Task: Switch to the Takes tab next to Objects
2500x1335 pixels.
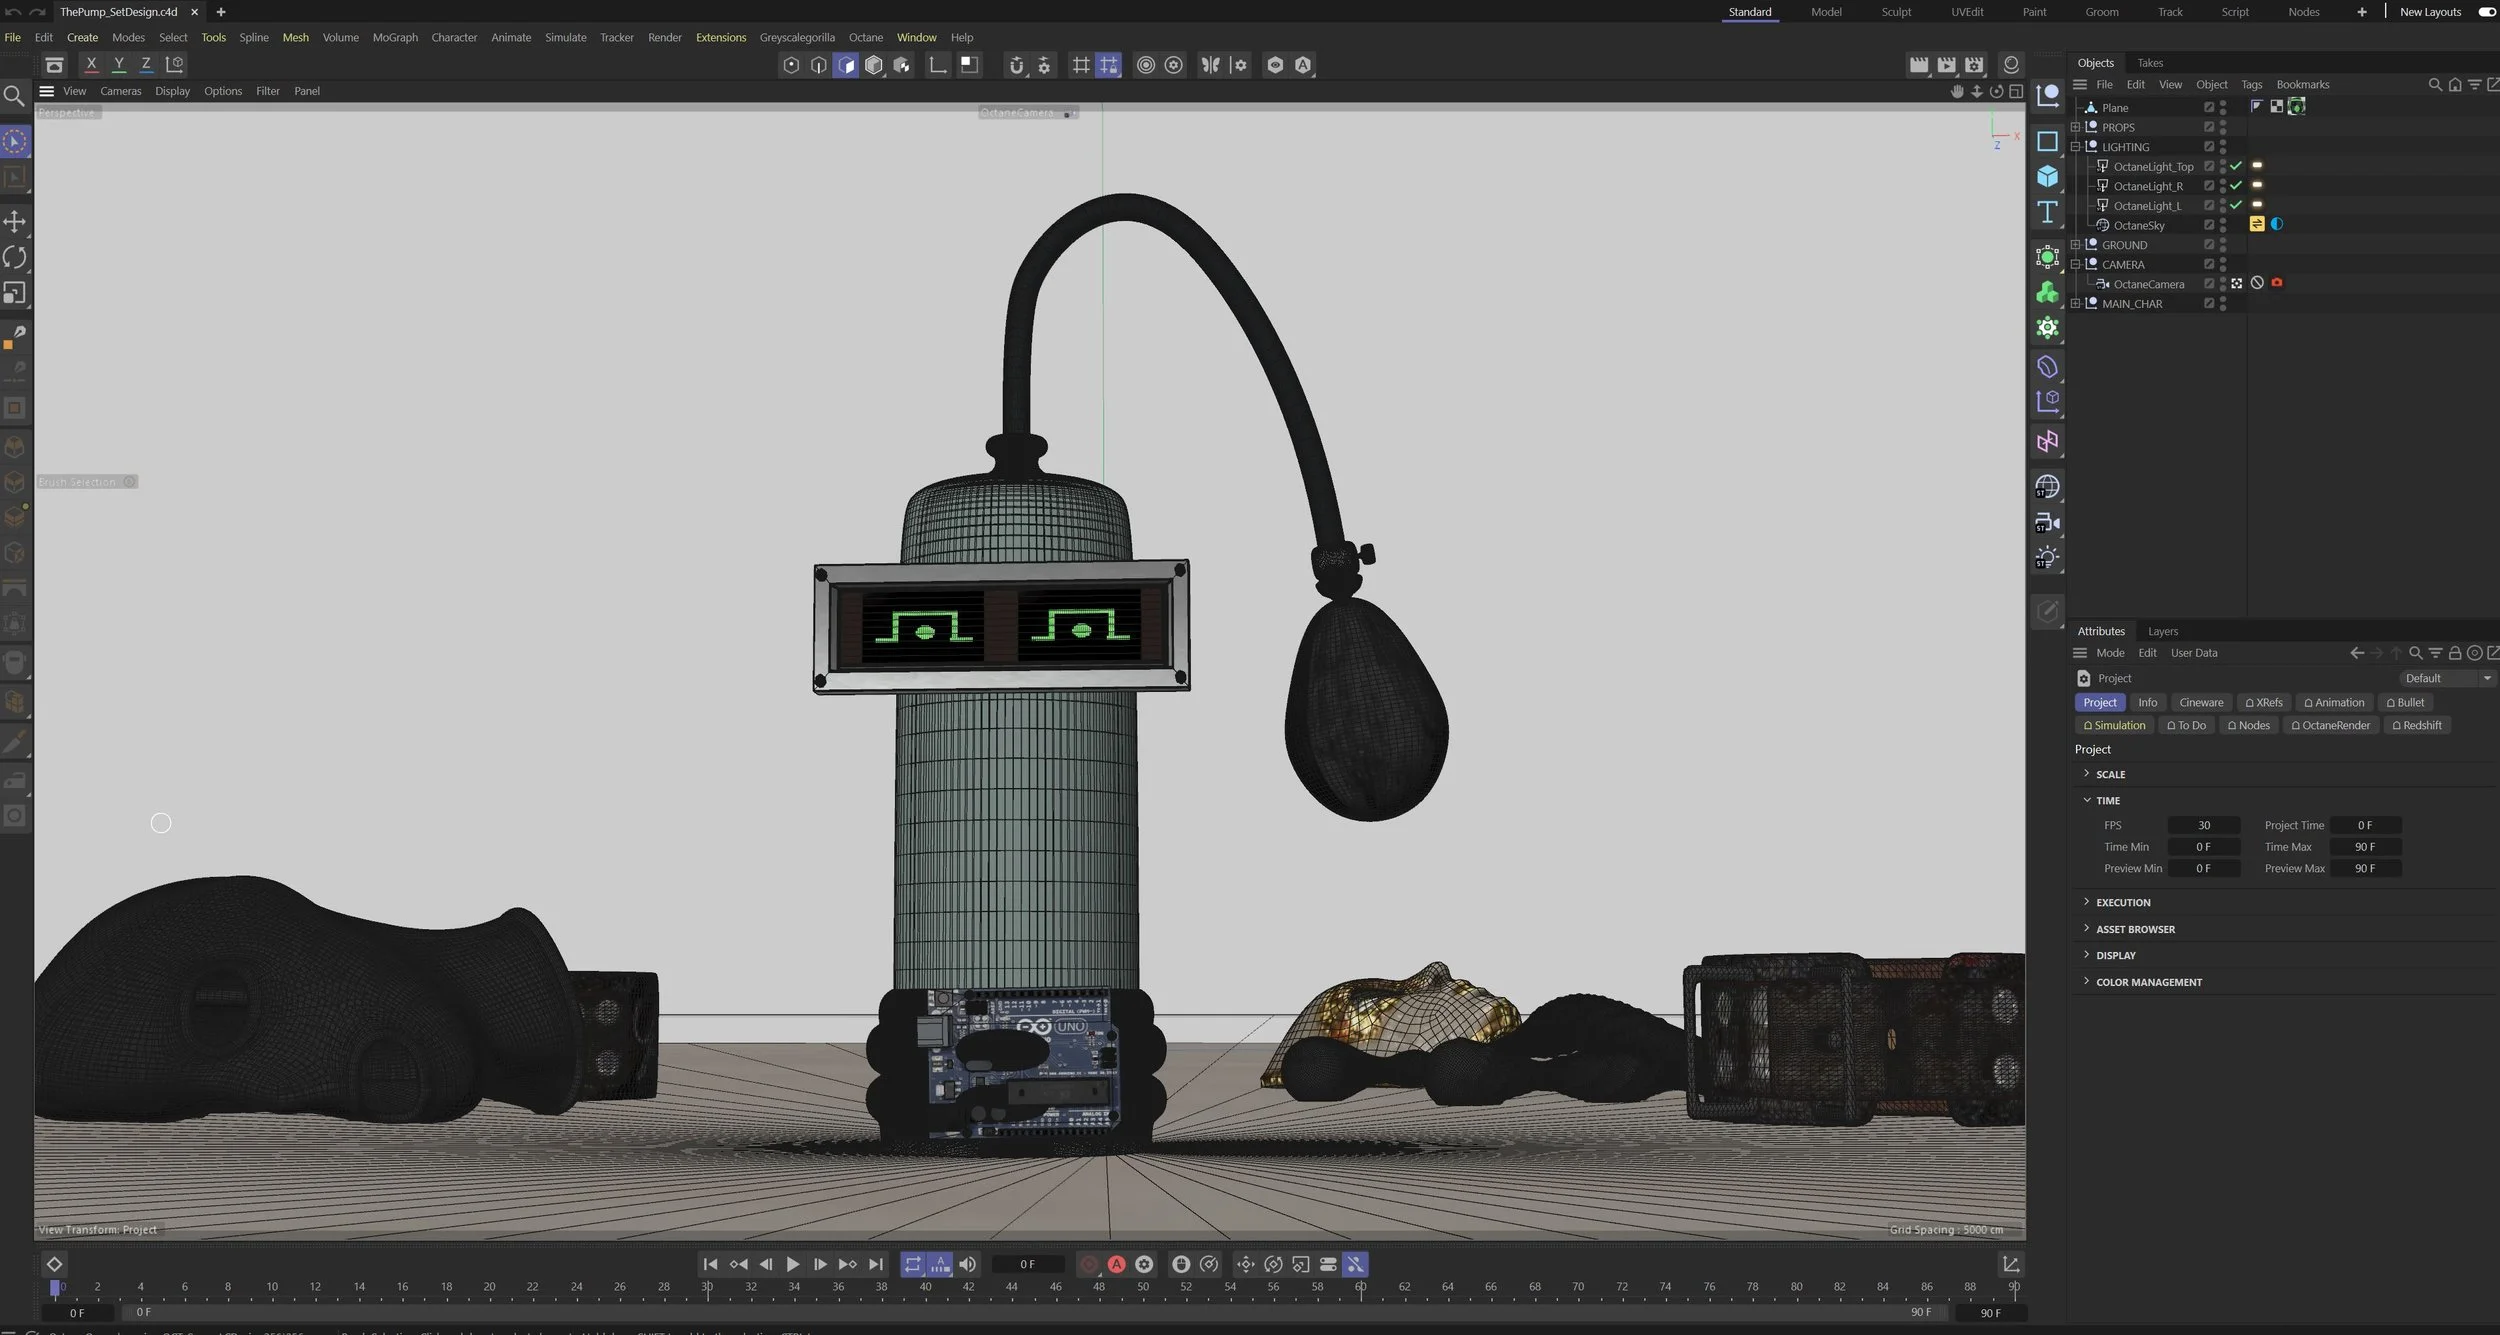Action: coord(2150,62)
